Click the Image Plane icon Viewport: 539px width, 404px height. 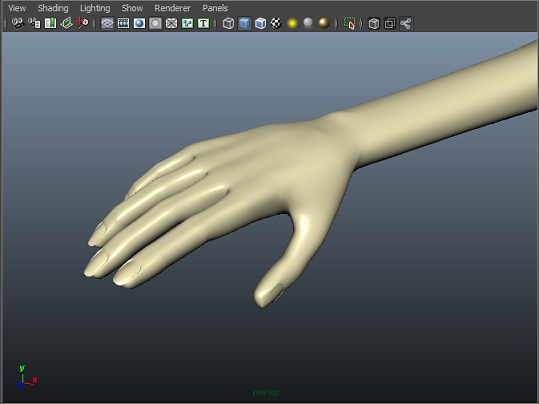66,23
